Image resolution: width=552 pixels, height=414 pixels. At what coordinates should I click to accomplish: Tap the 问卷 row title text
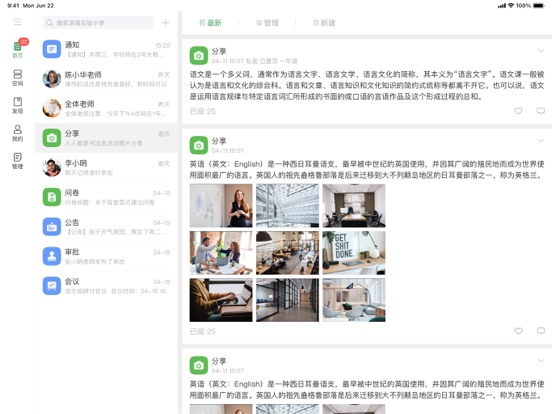72,193
